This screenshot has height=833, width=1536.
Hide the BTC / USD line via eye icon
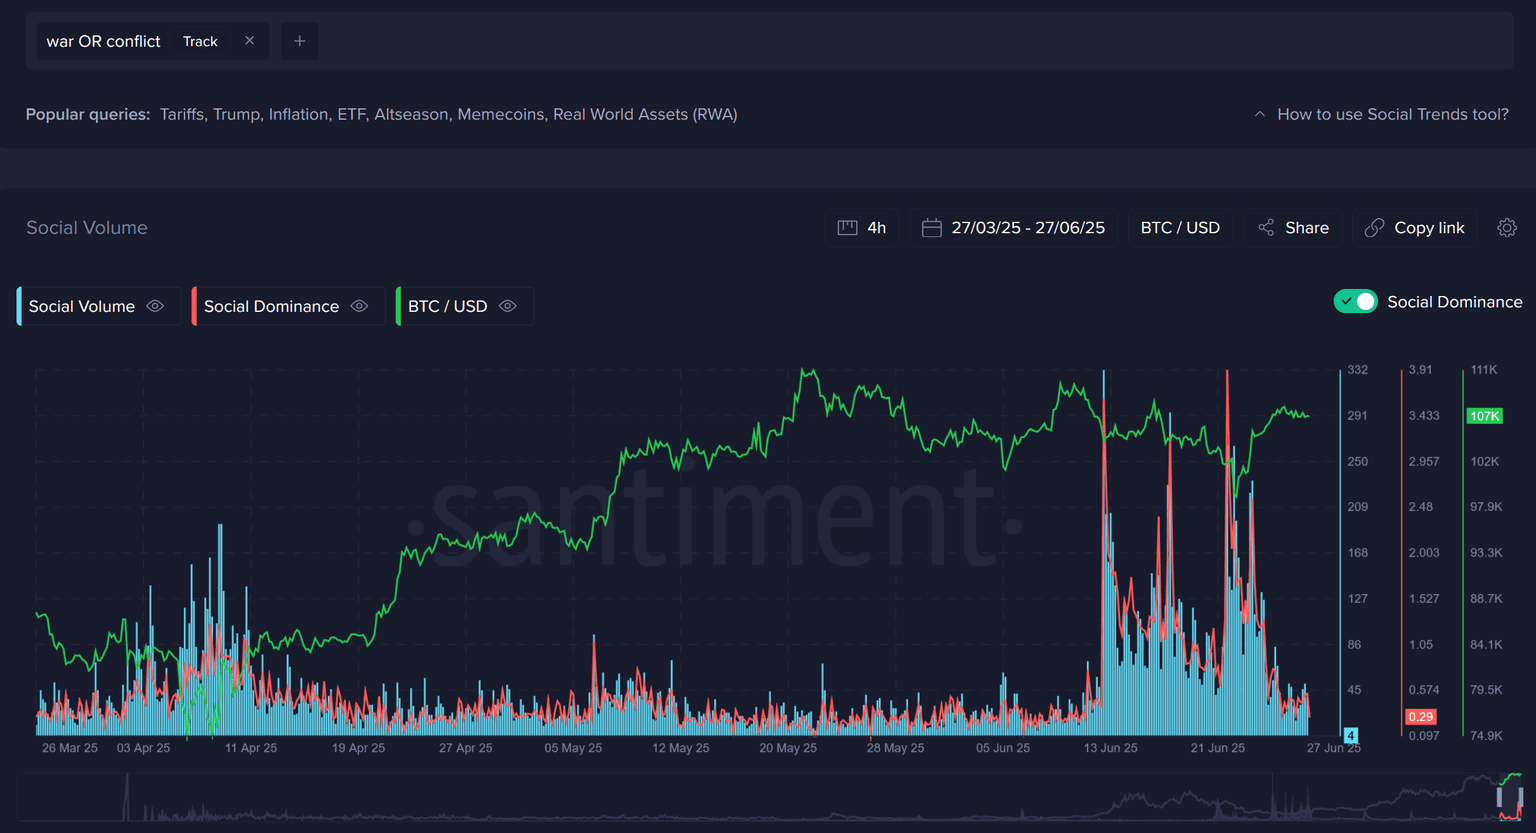tap(508, 306)
